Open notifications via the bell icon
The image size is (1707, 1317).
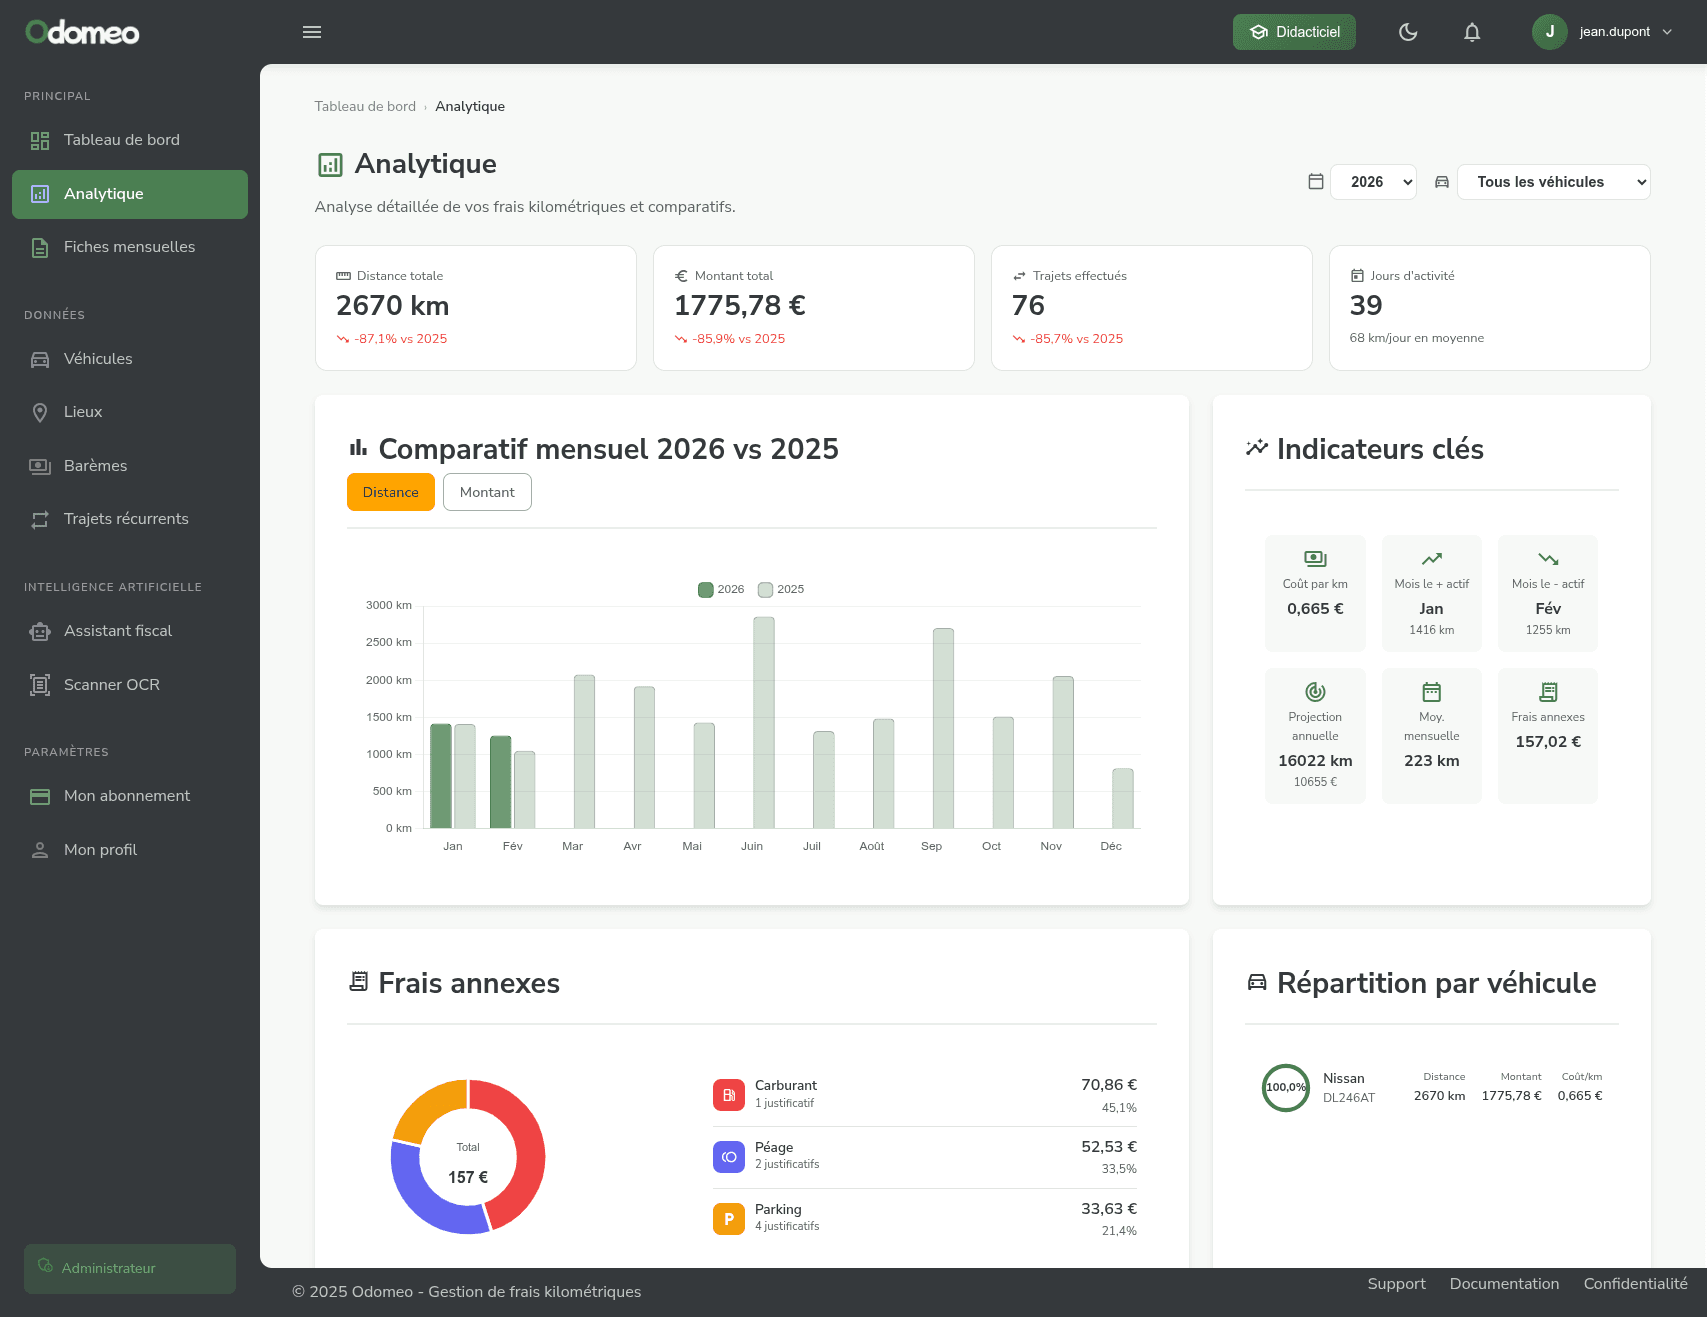(x=1472, y=31)
